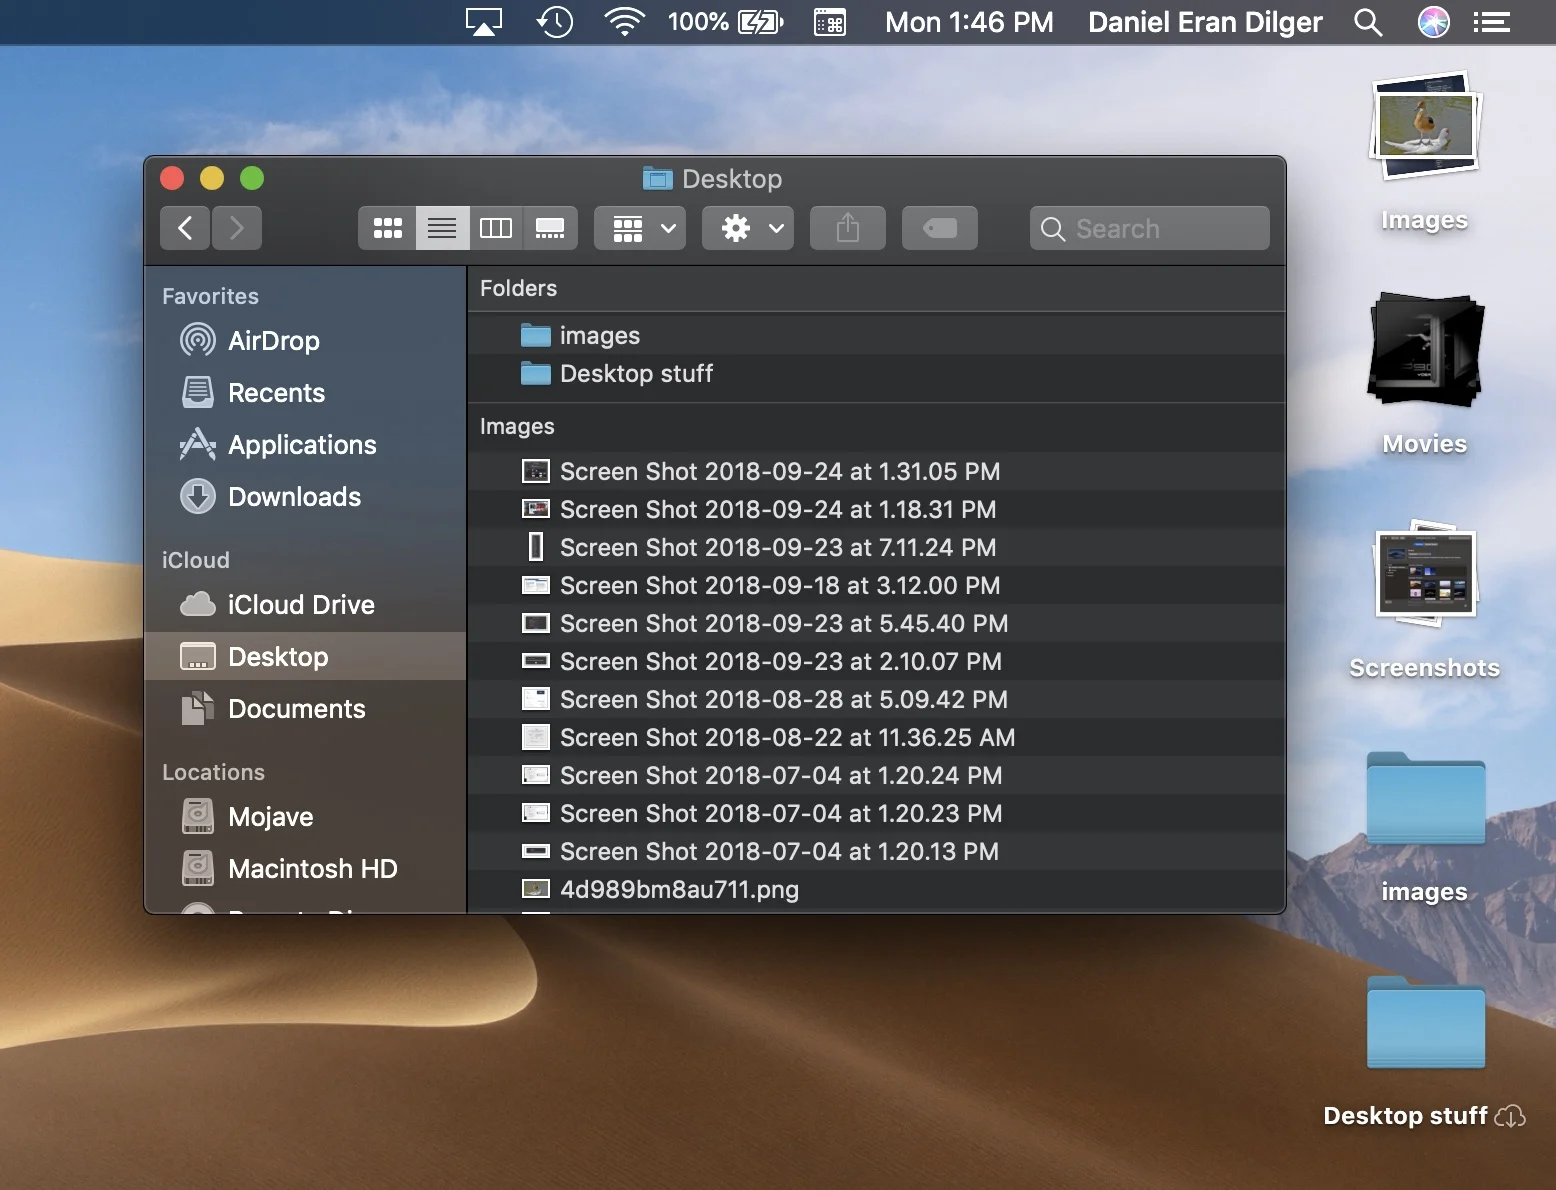Open the Movies stack on the desktop
1556x1190 pixels.
1425,350
